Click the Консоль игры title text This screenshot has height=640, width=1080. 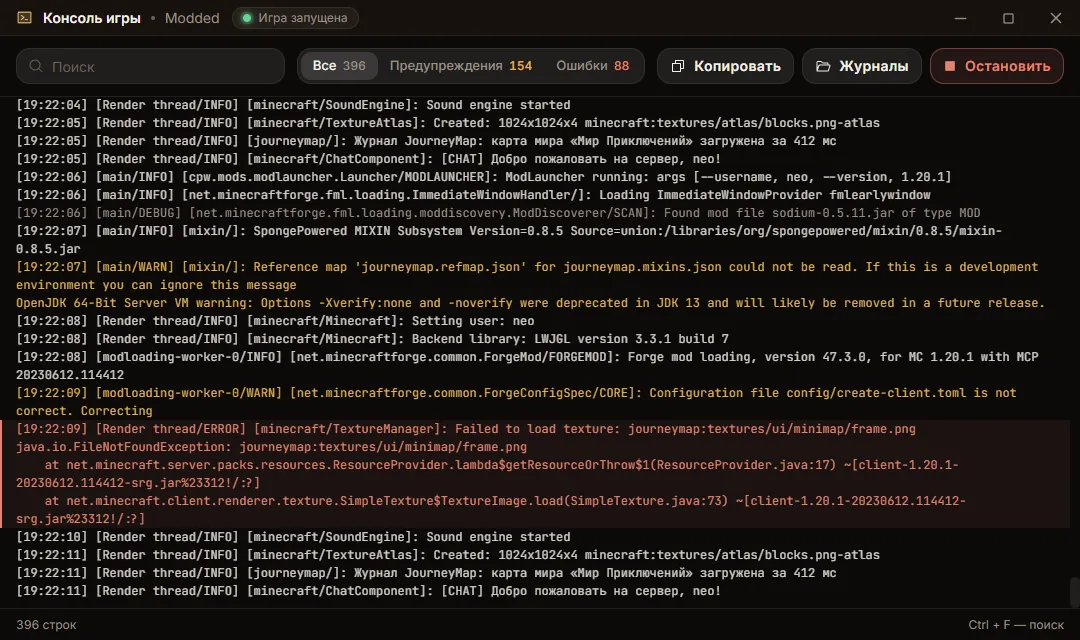pyautogui.click(x=92, y=18)
